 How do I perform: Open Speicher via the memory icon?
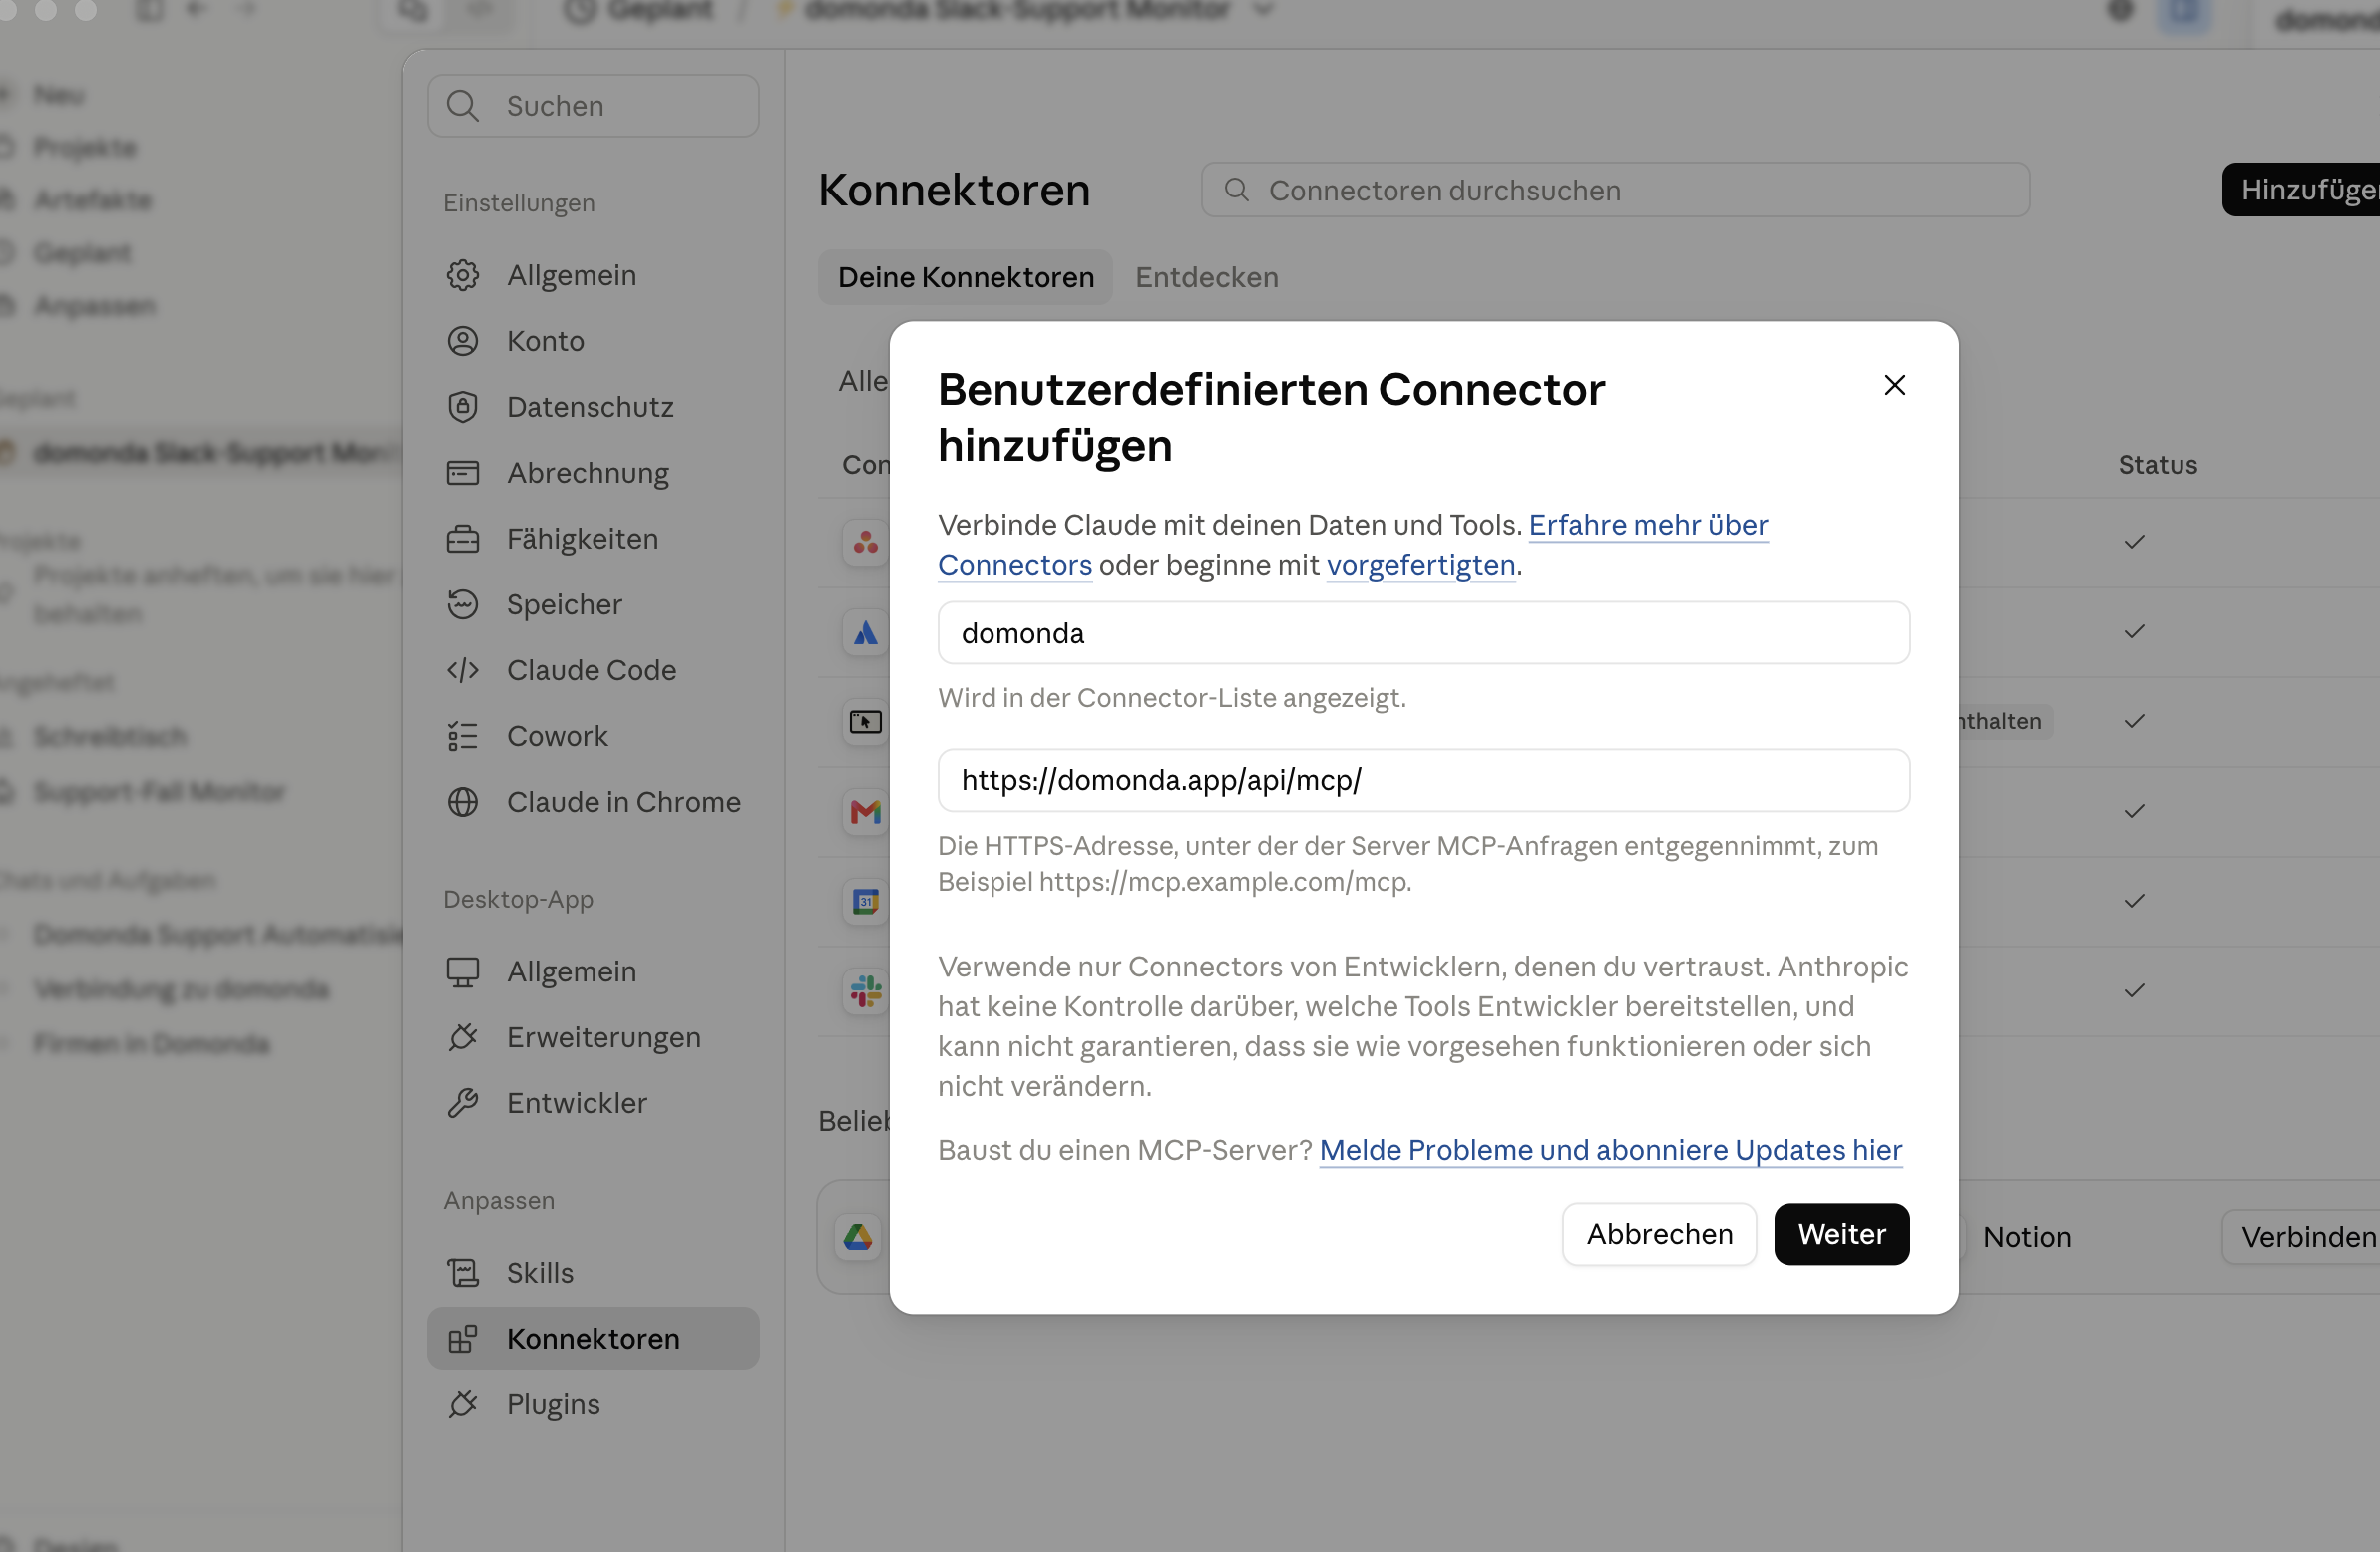(x=462, y=605)
